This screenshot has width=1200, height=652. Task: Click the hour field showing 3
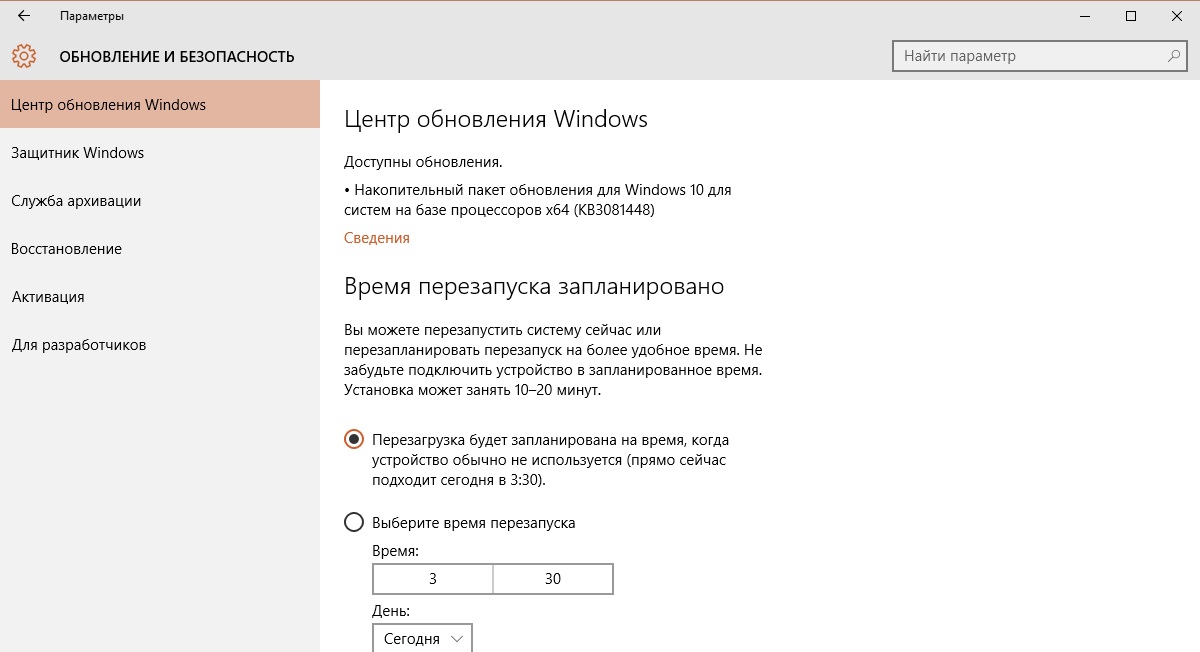(x=433, y=579)
